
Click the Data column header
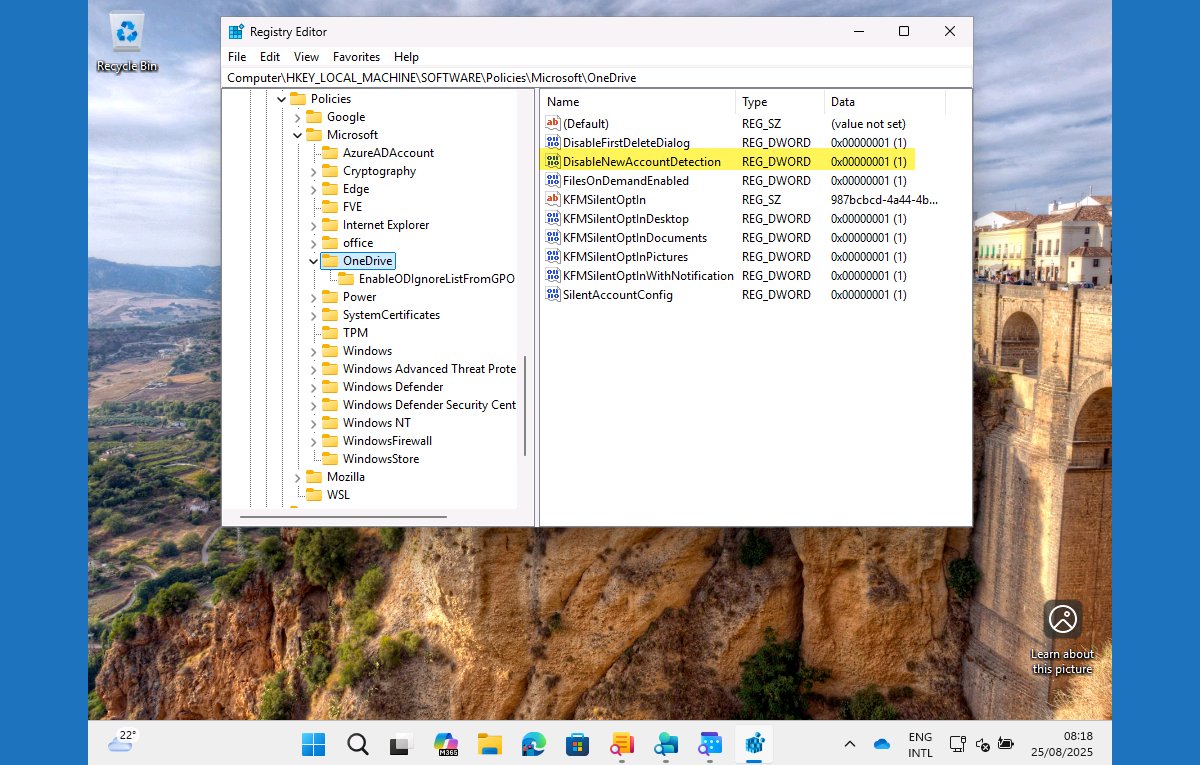885,102
